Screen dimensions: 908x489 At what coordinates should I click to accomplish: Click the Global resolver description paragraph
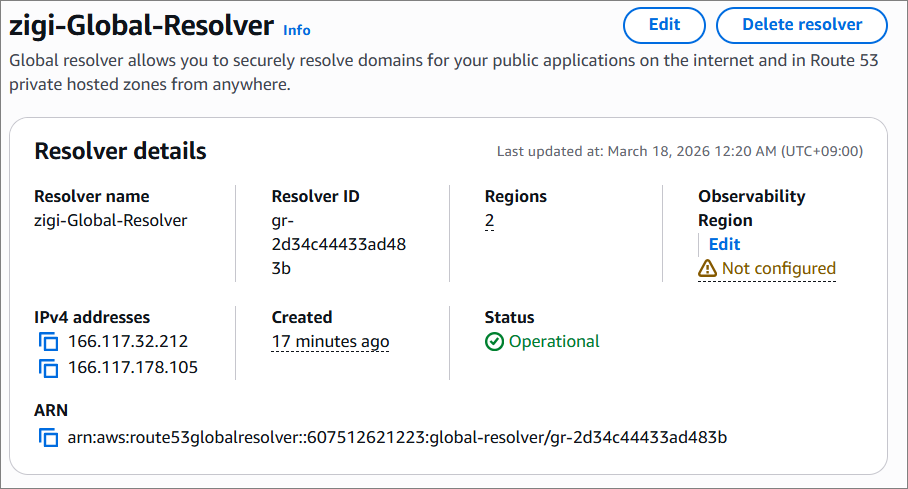point(444,72)
